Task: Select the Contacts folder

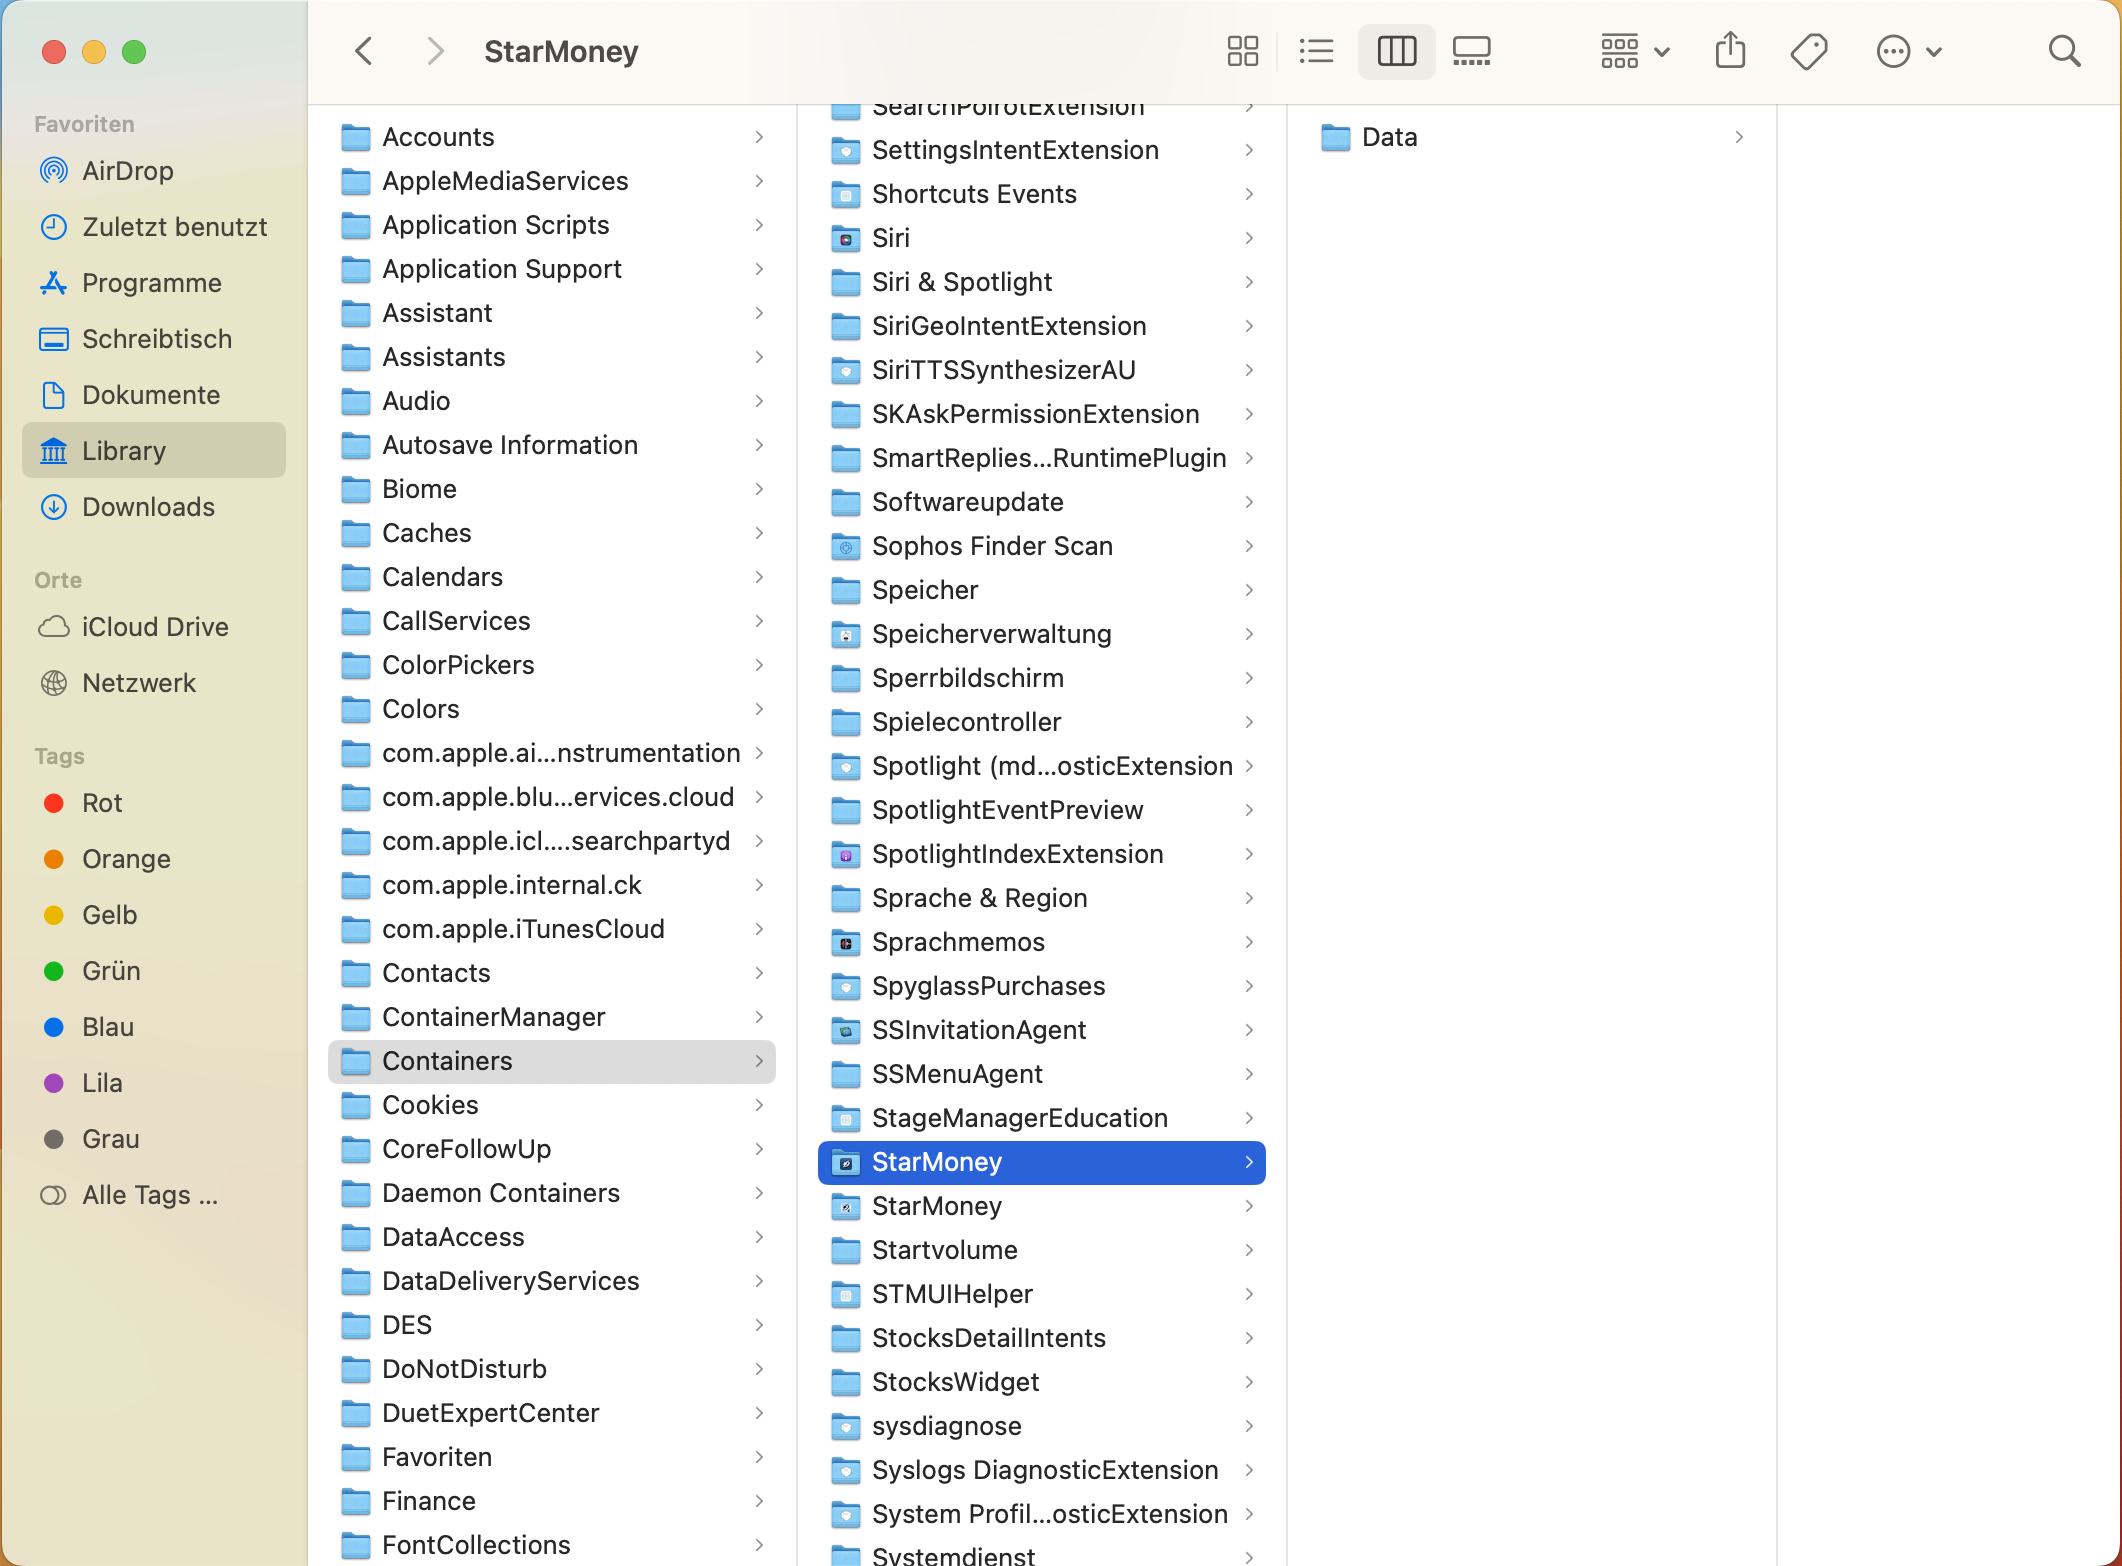Action: coord(552,973)
